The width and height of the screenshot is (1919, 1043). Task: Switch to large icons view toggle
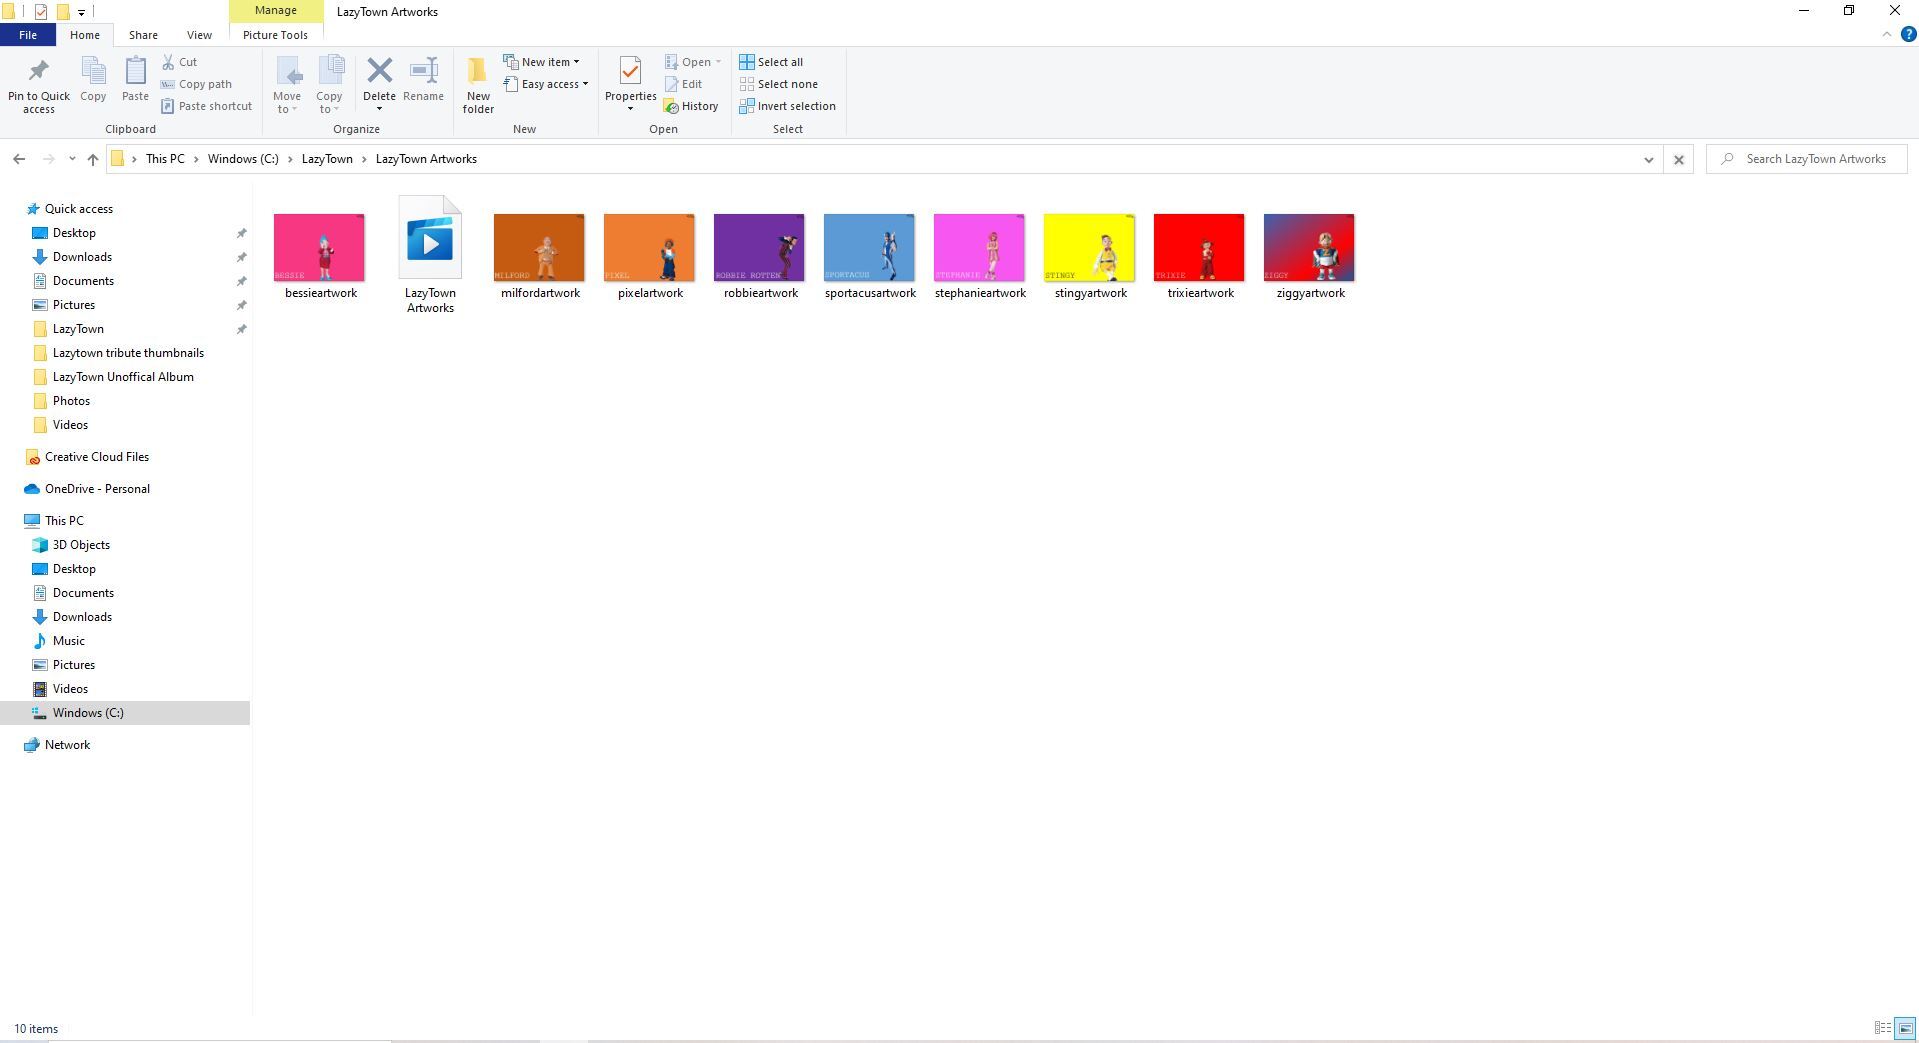point(1905,1028)
